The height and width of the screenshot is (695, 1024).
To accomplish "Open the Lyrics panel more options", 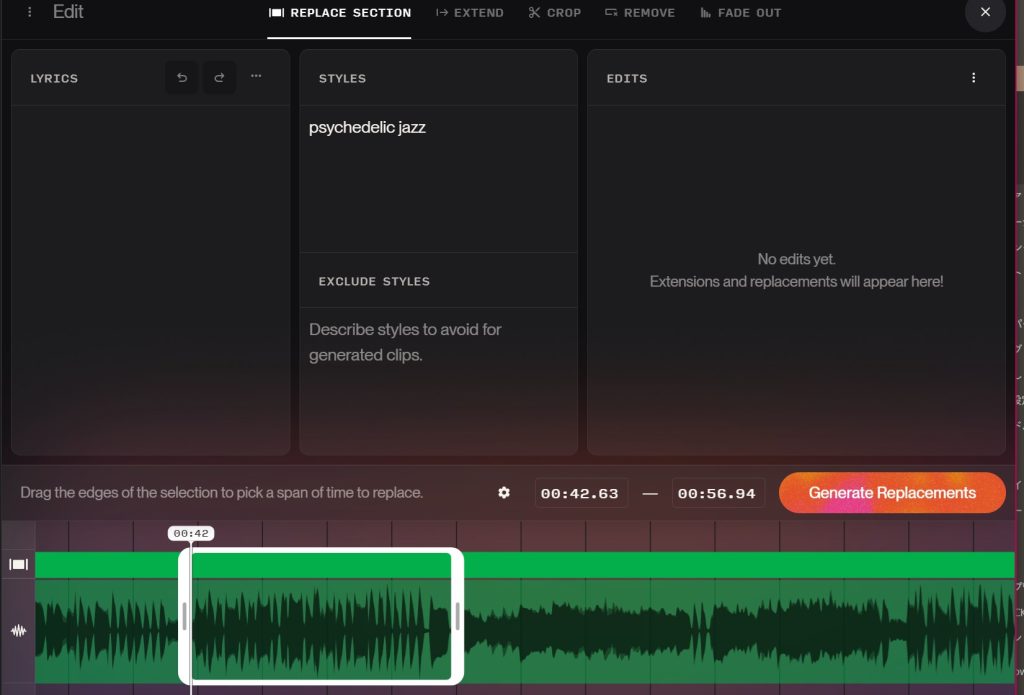I will 256,76.
